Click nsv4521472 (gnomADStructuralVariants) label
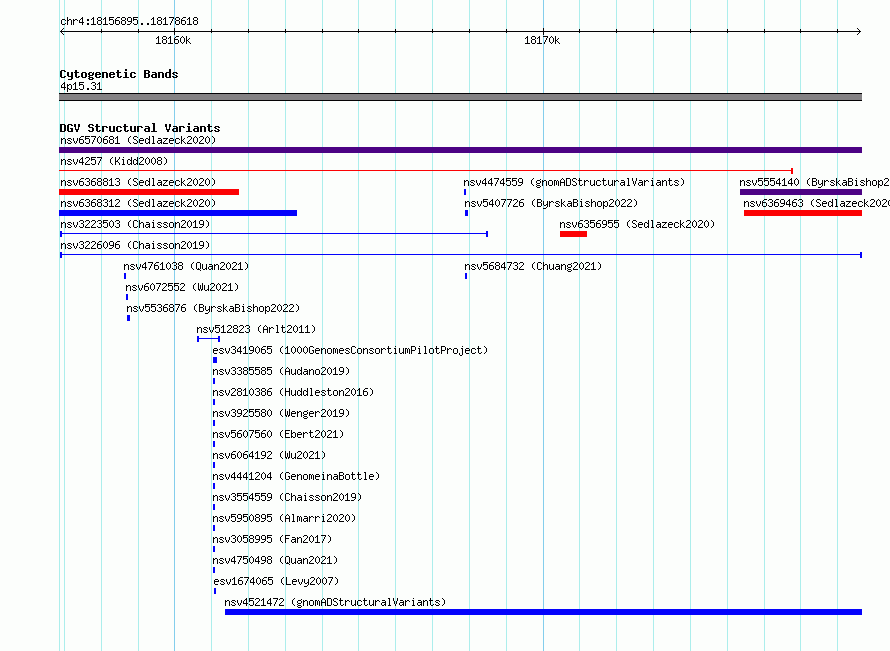 (x=335, y=602)
